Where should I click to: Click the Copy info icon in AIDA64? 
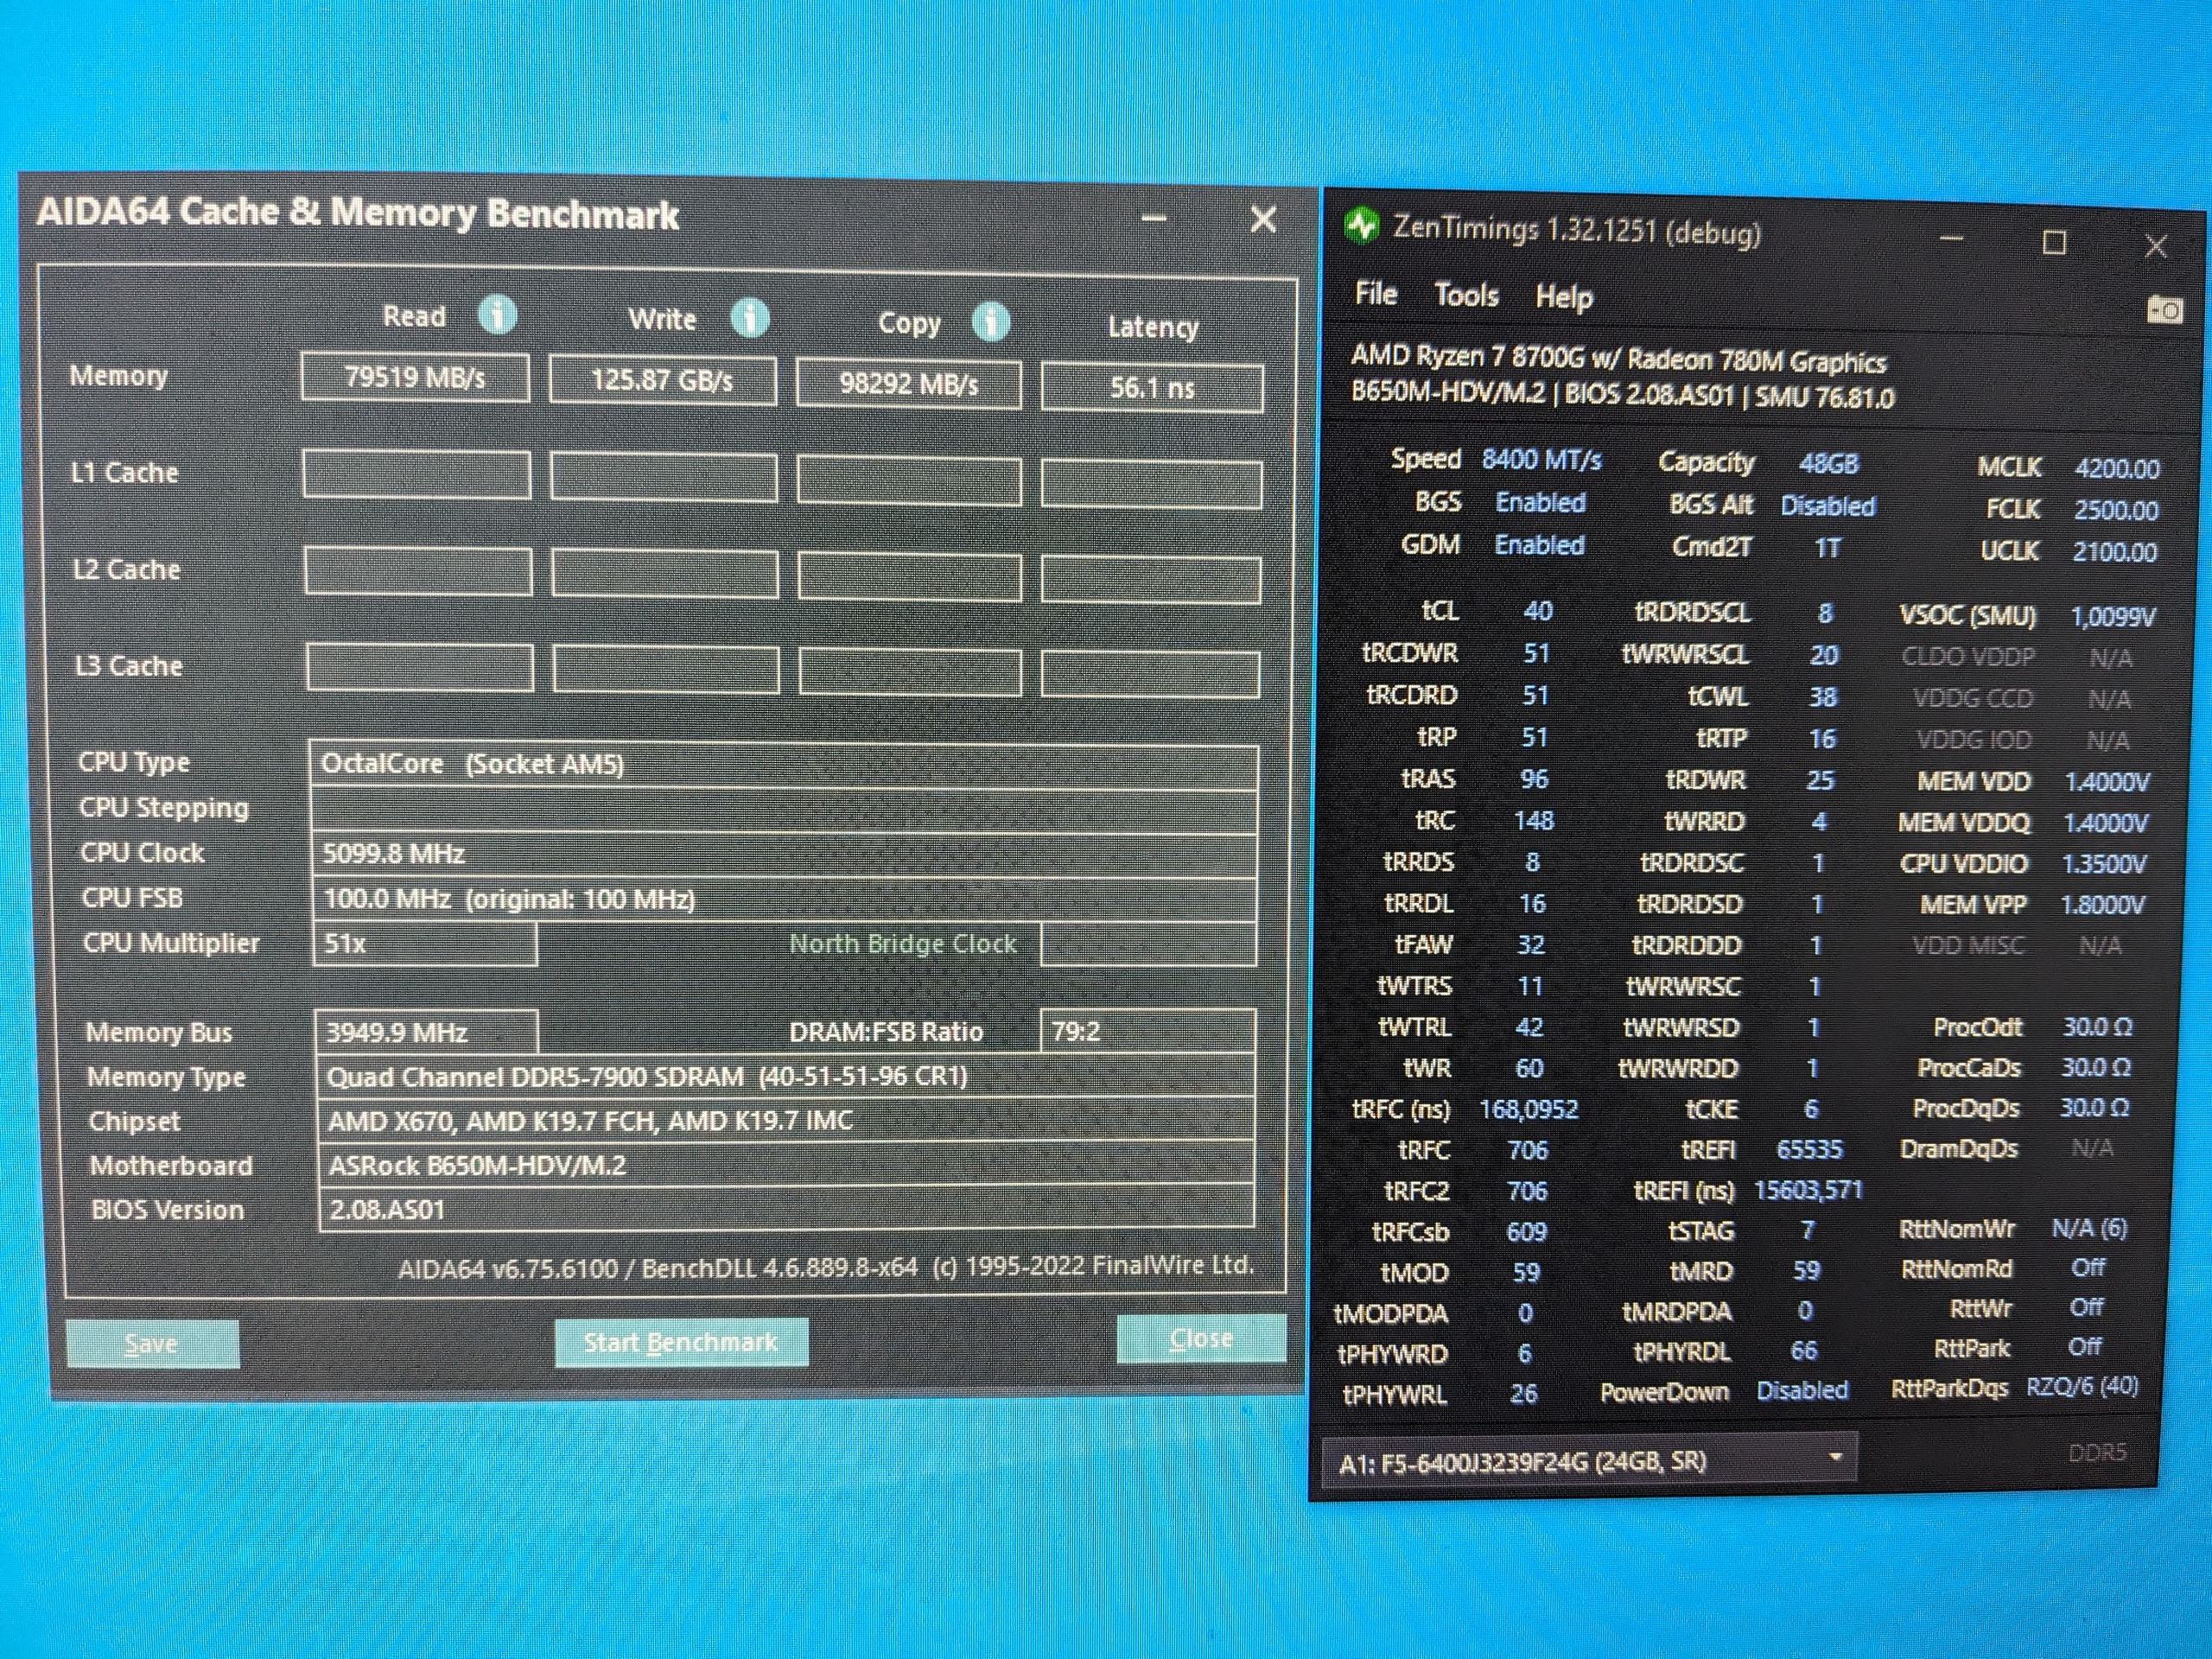991,322
